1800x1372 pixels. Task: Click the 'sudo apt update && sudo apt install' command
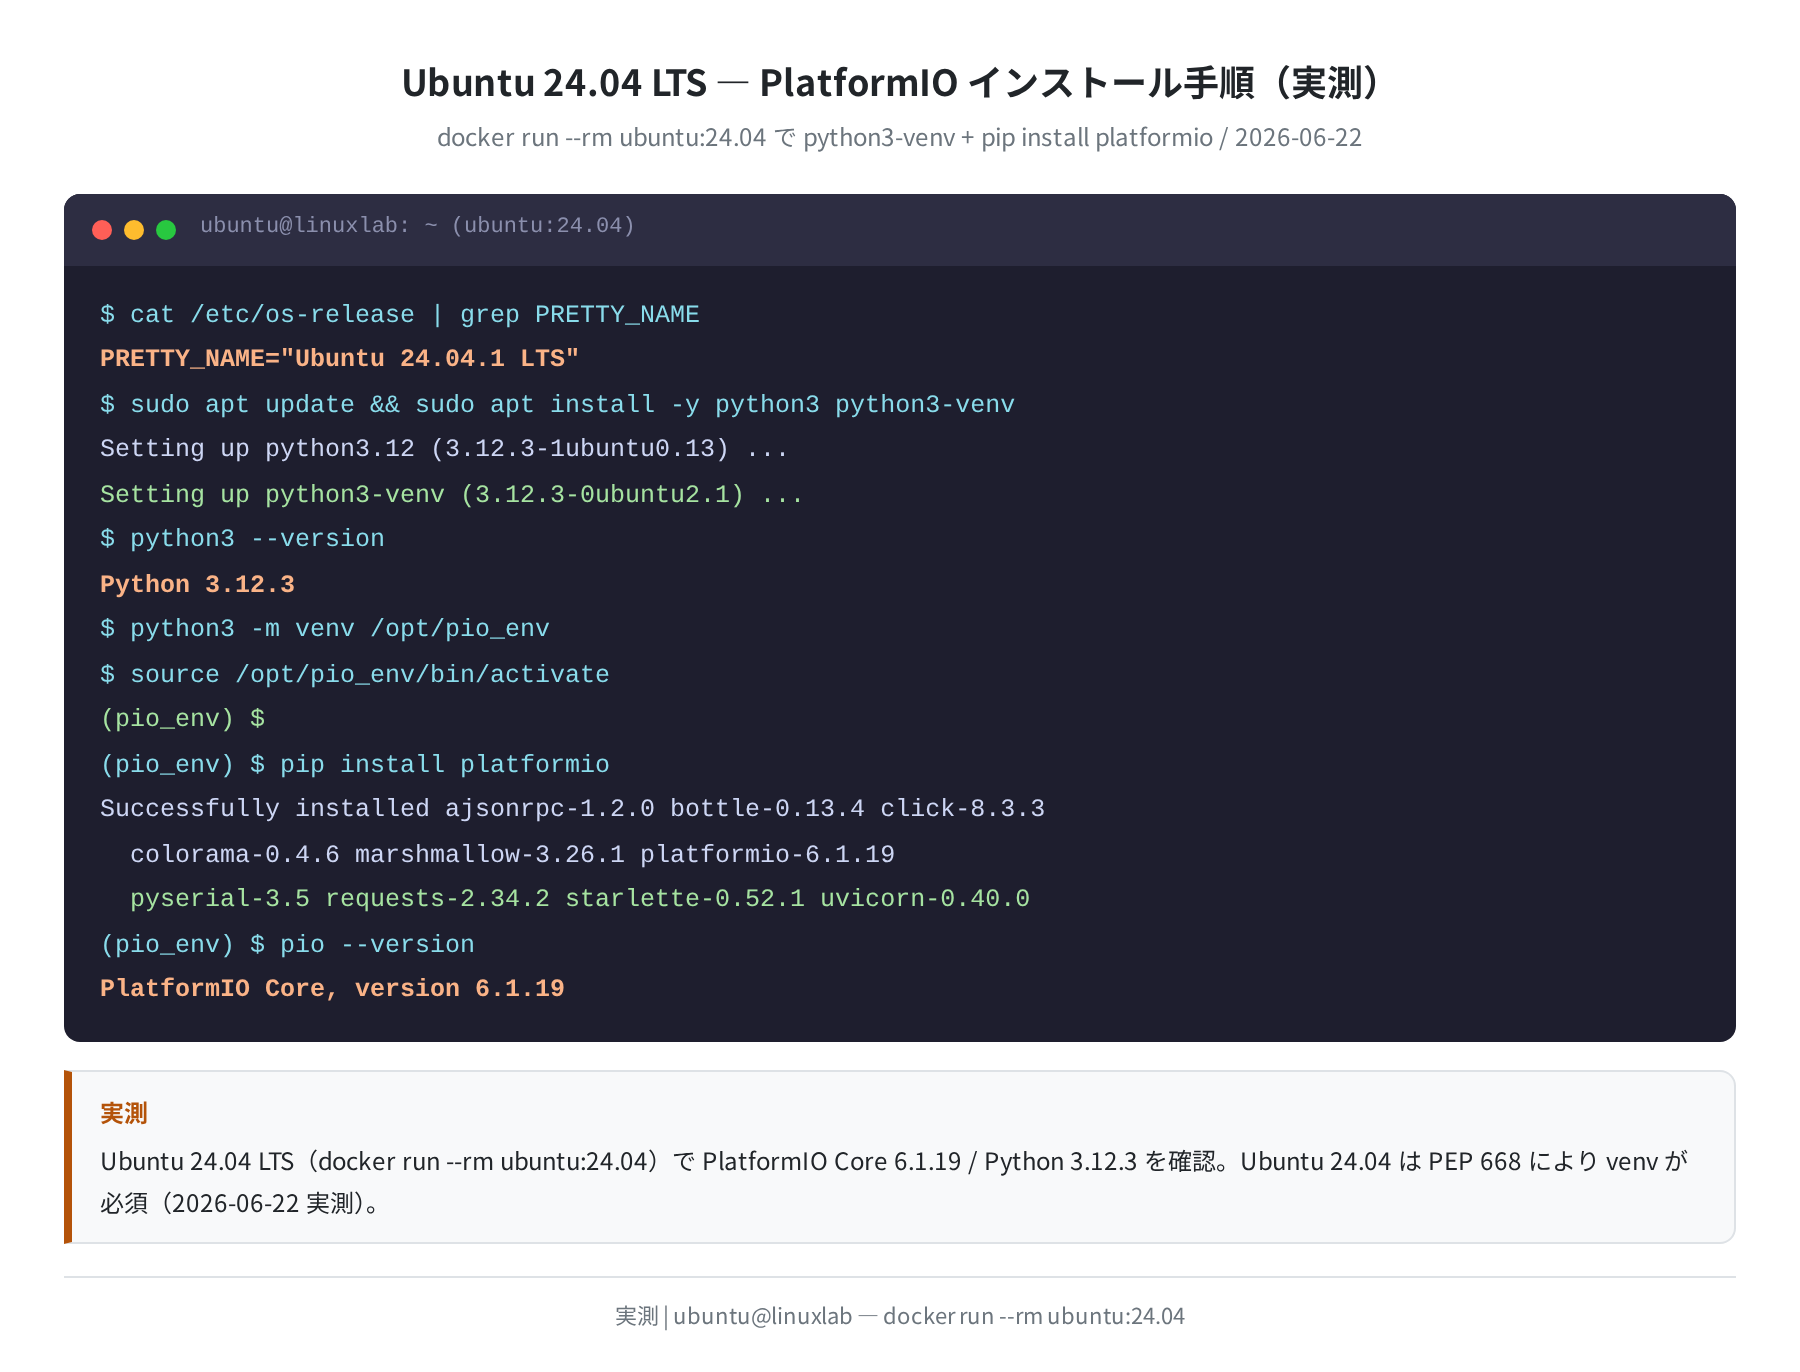[x=557, y=404]
